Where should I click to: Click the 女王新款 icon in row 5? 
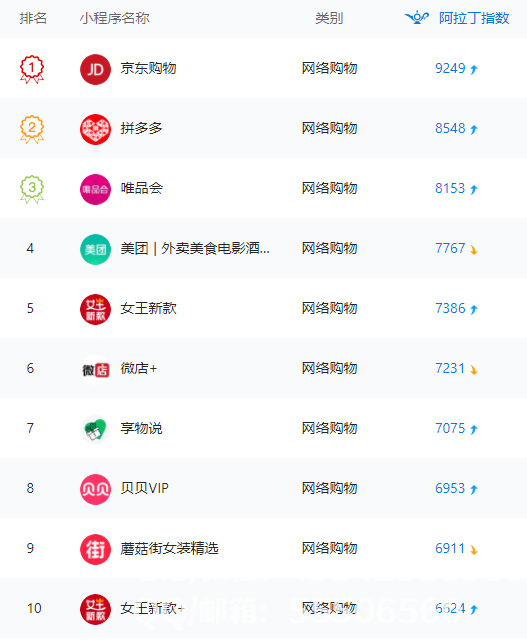tap(95, 309)
